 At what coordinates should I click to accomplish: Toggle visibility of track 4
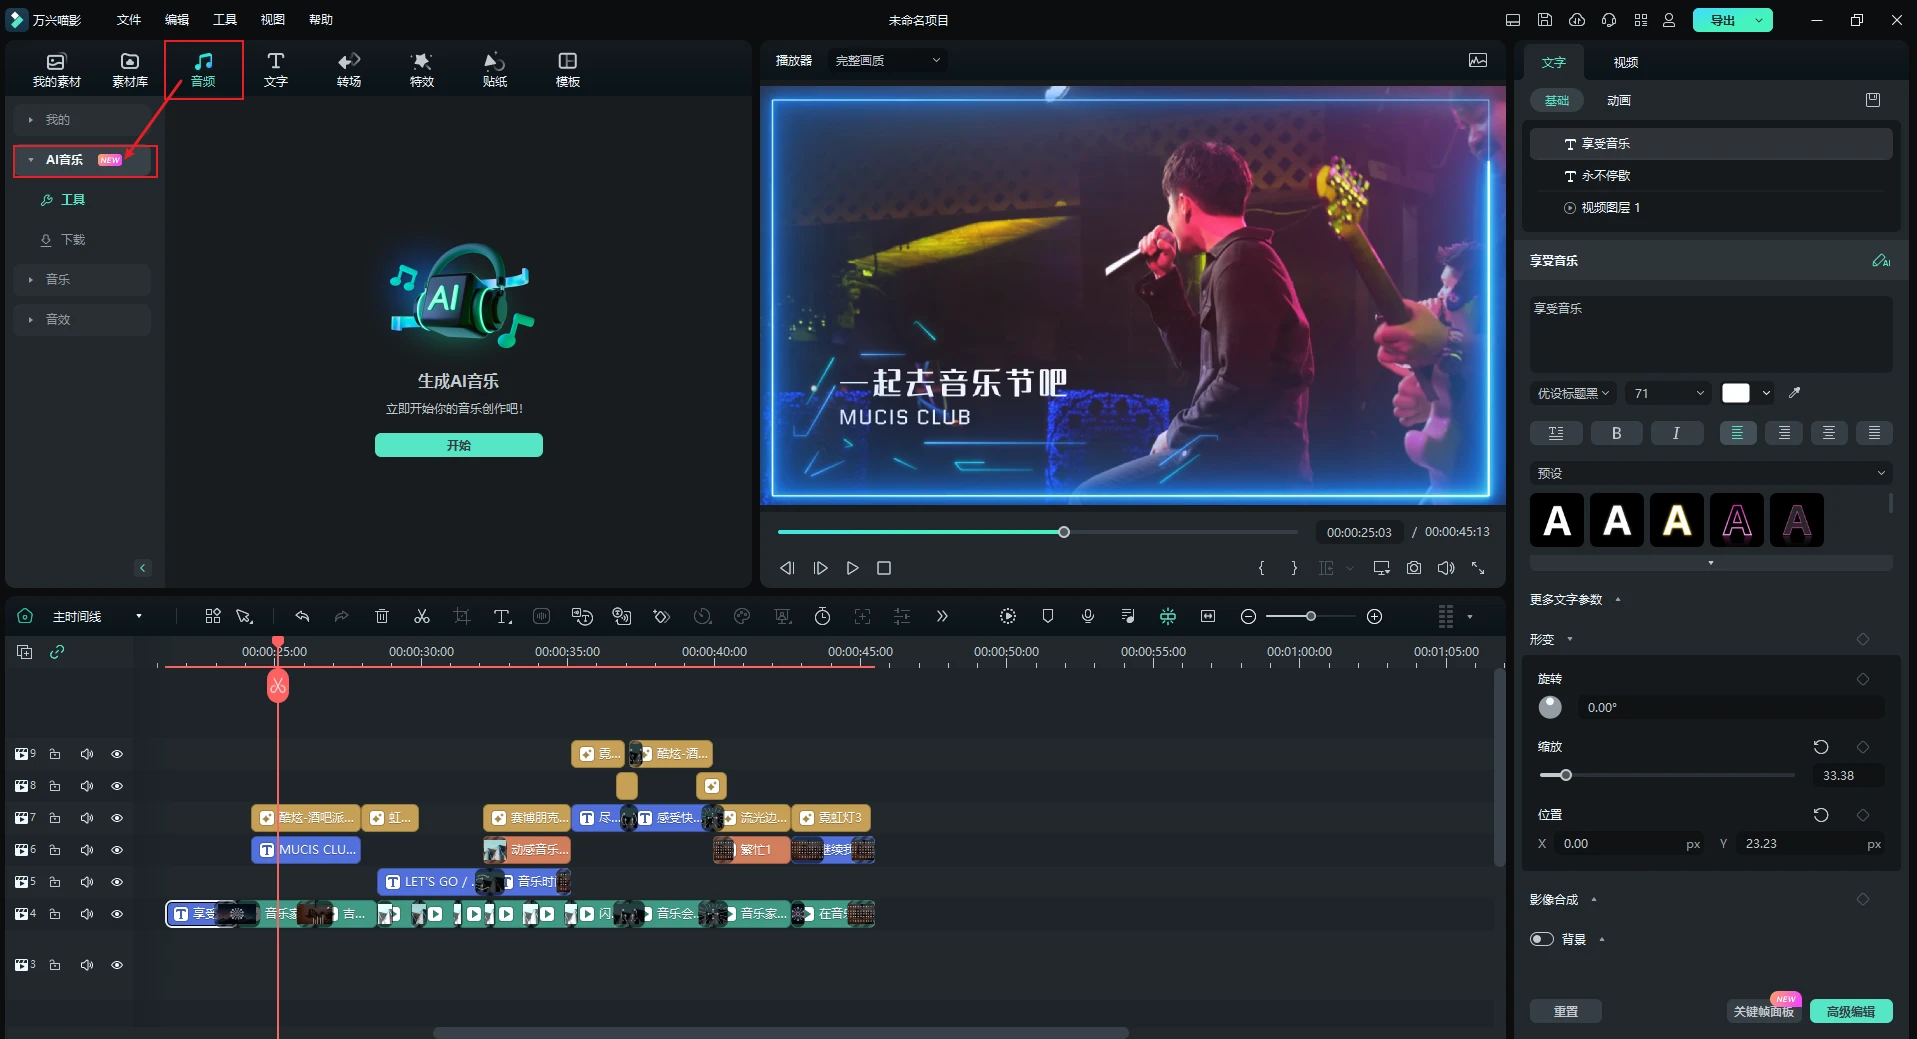pos(117,914)
